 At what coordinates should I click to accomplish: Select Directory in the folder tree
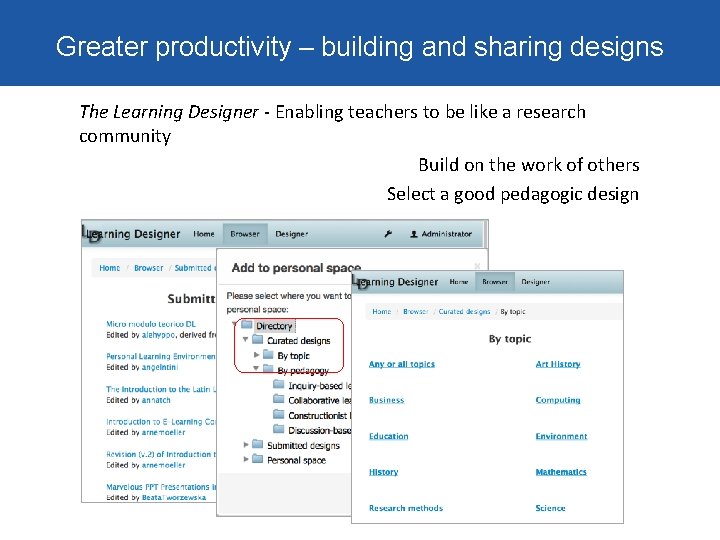click(x=274, y=326)
